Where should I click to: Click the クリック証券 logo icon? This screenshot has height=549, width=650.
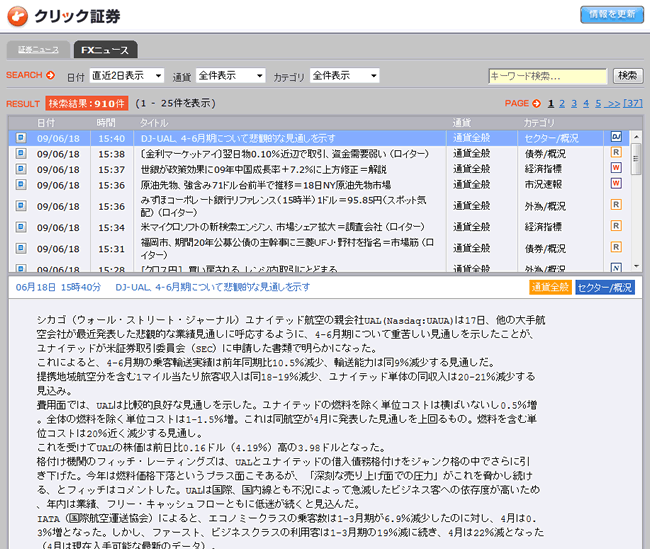[17, 17]
